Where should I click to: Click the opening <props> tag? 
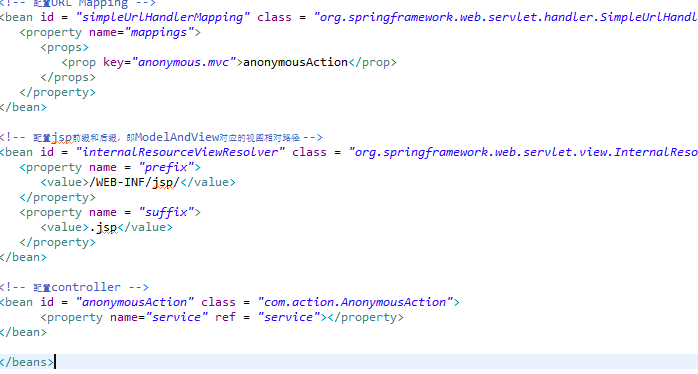click(65, 48)
